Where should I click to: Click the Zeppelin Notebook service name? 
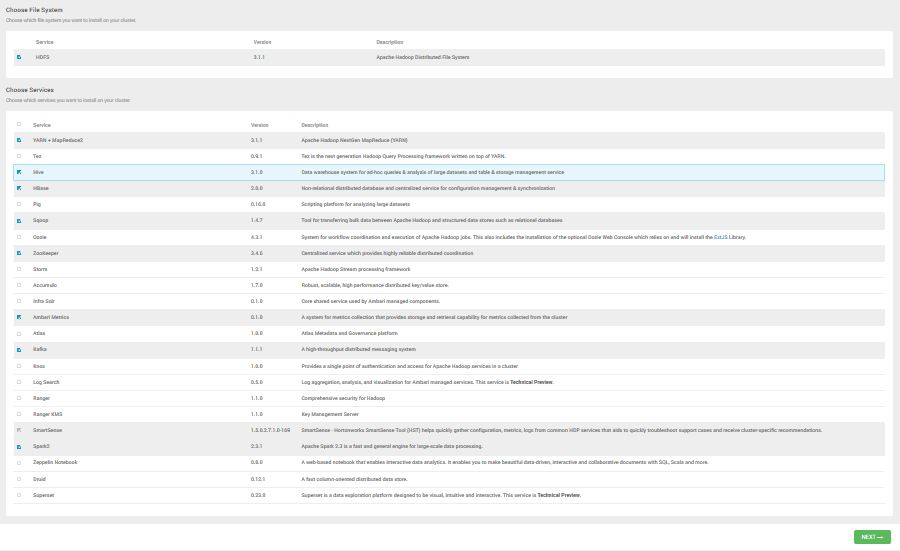pyautogui.click(x=55, y=463)
